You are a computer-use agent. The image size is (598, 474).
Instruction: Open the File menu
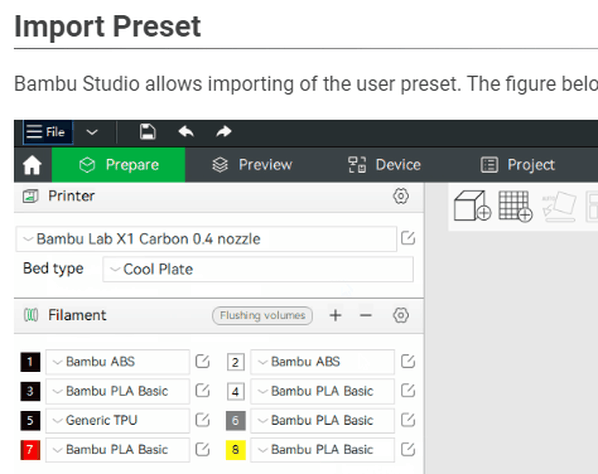pyautogui.click(x=48, y=132)
